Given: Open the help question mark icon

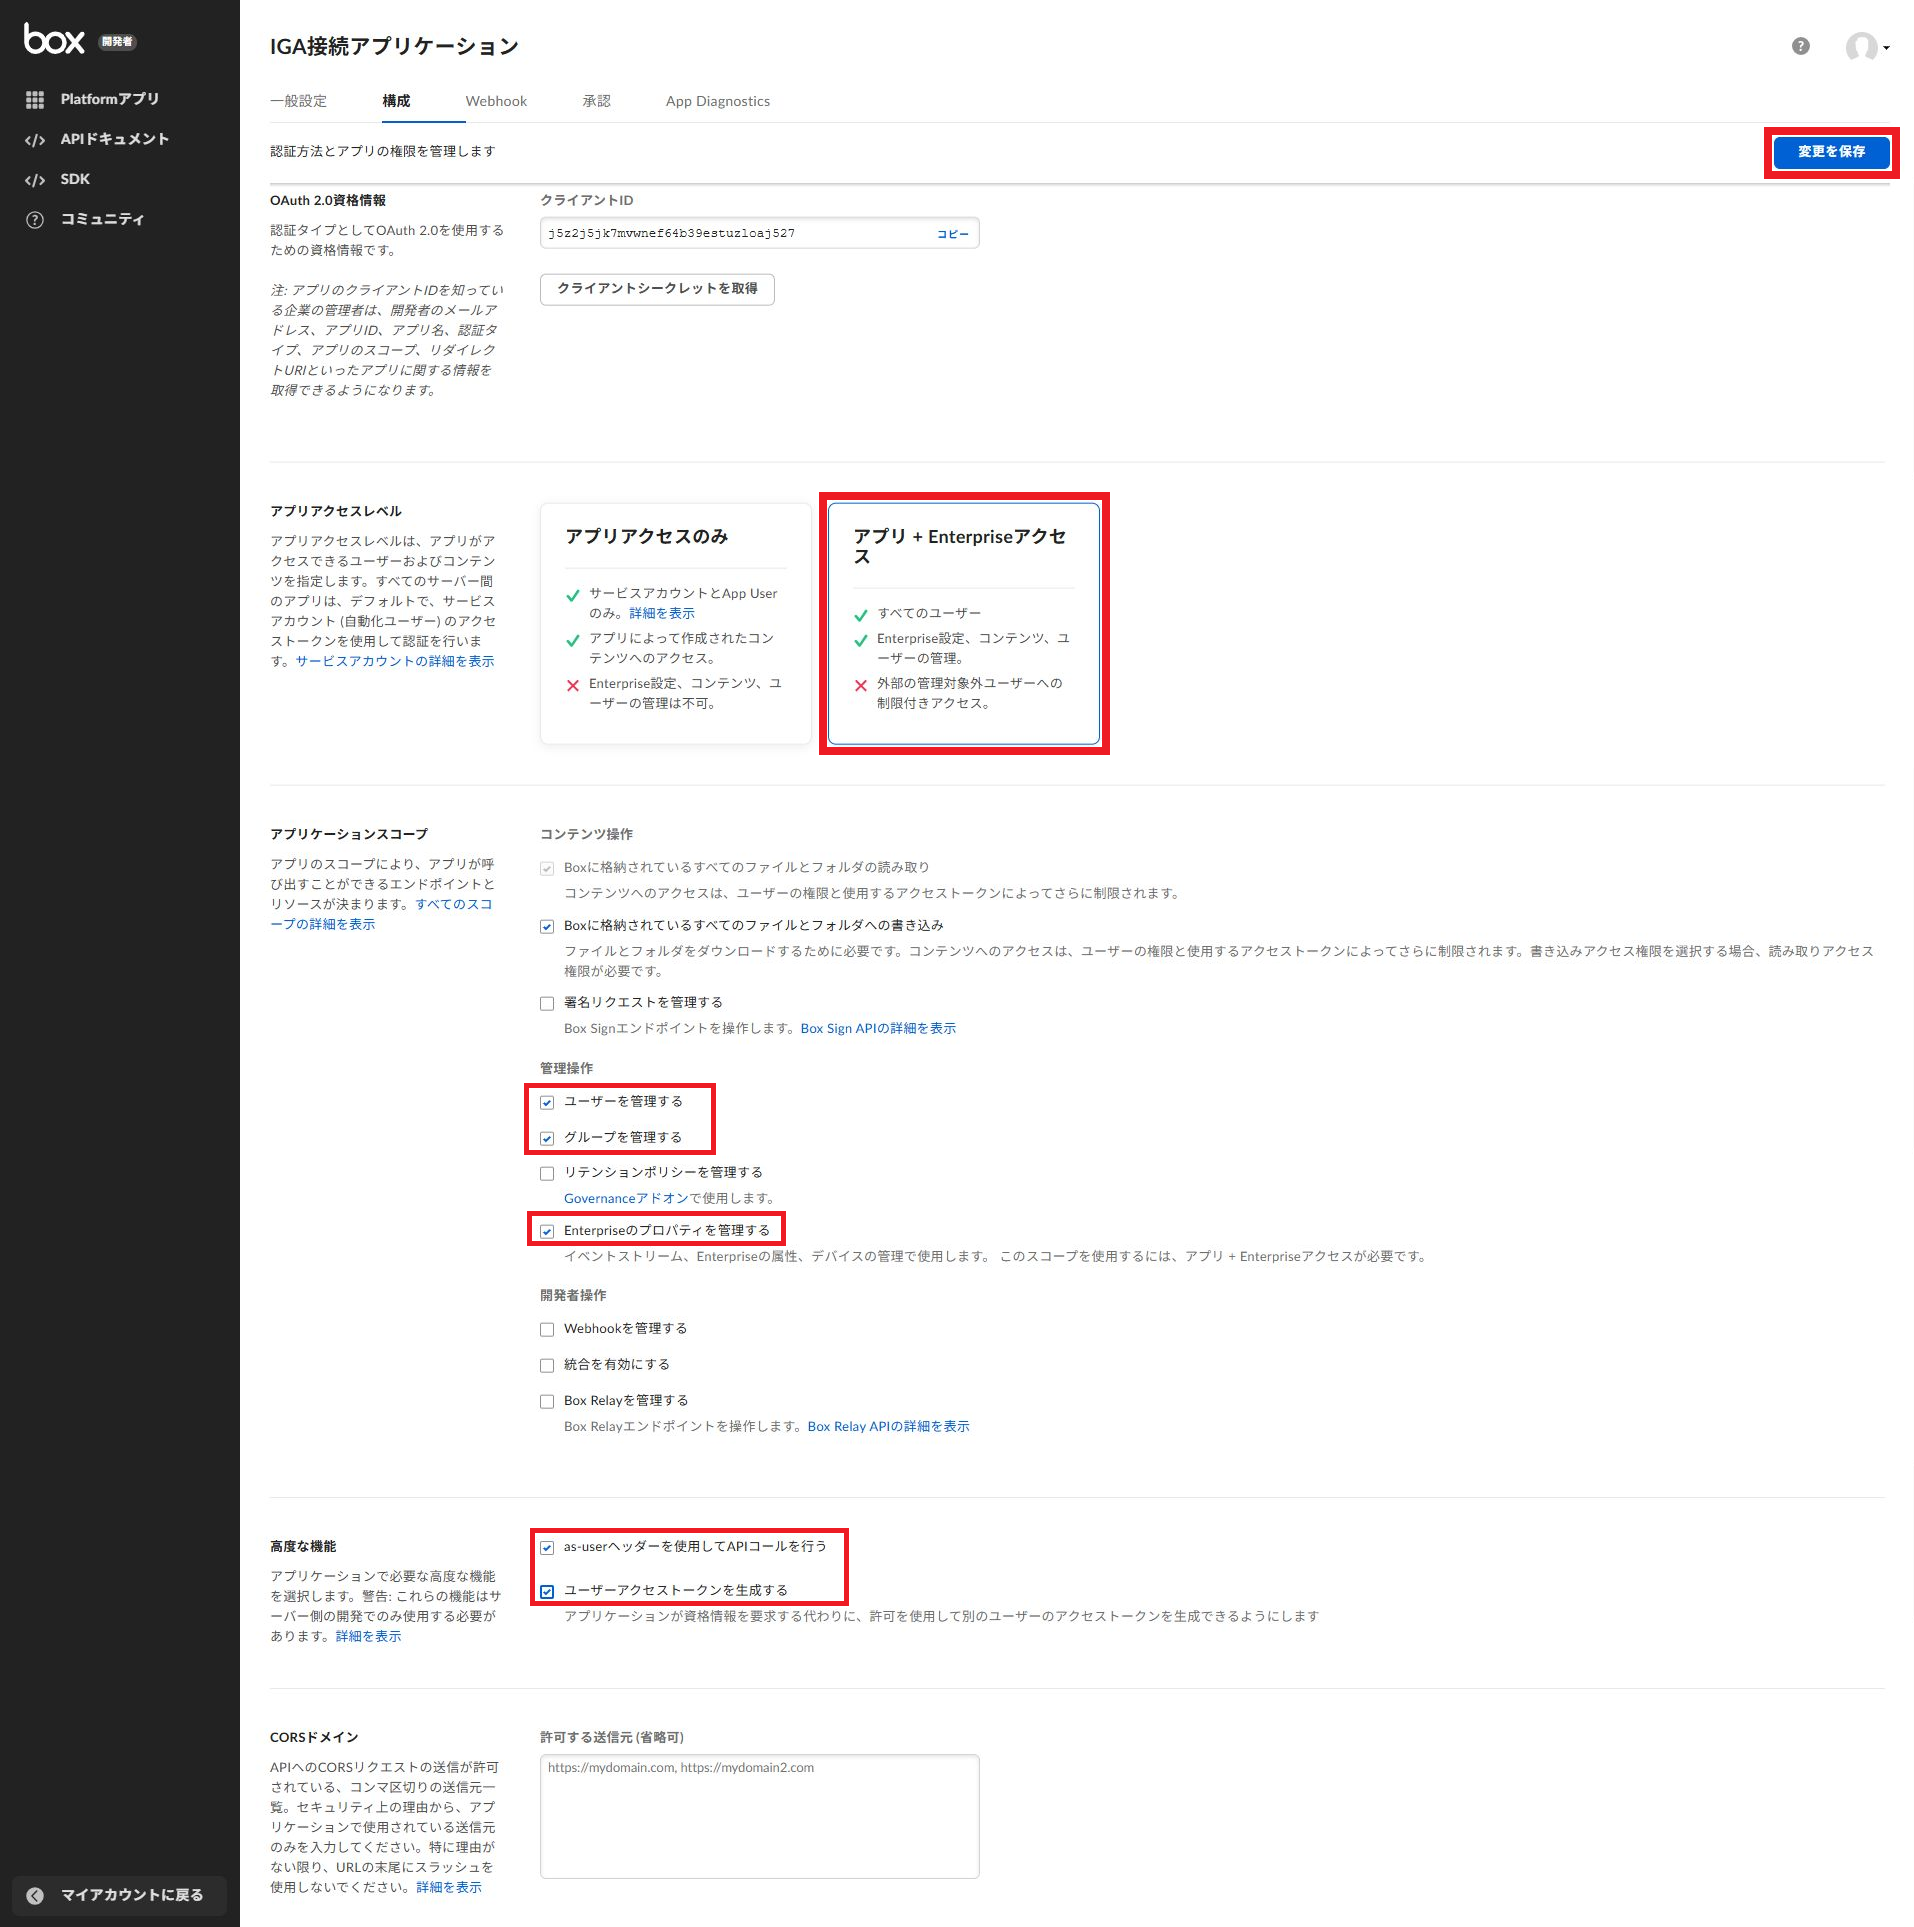Looking at the screenshot, I should coord(1800,46).
